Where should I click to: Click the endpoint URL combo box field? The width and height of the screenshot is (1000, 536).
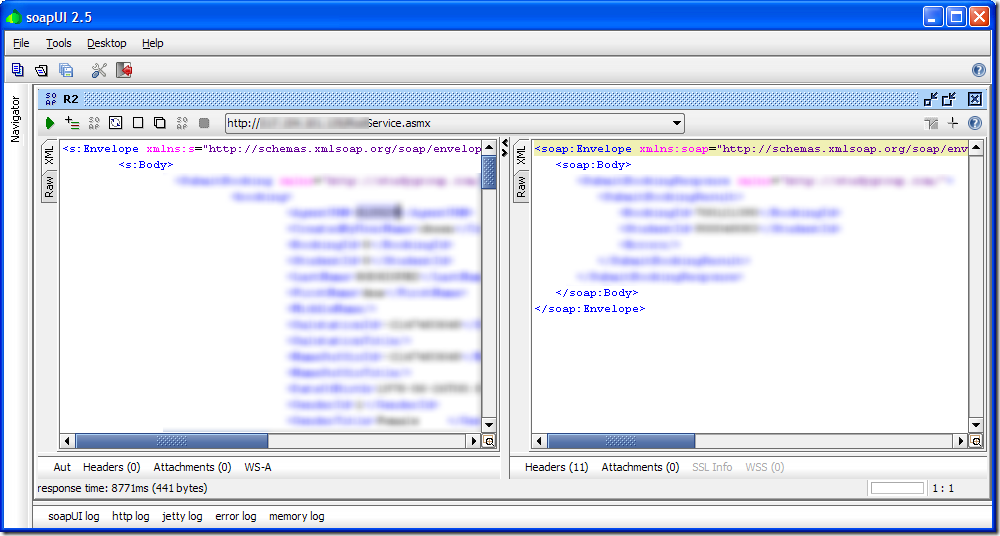point(454,123)
